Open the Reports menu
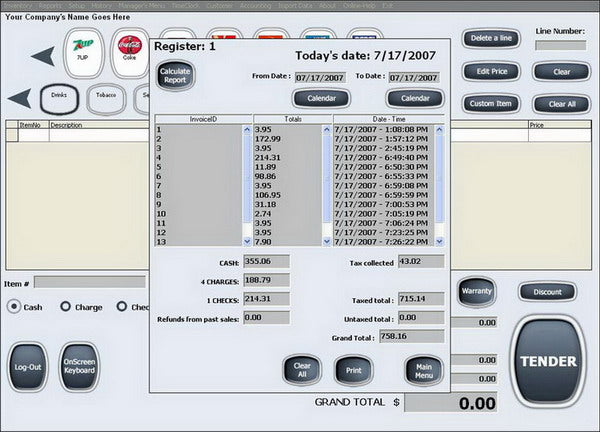Screen dimensions: 600x432 [x=50, y=6]
